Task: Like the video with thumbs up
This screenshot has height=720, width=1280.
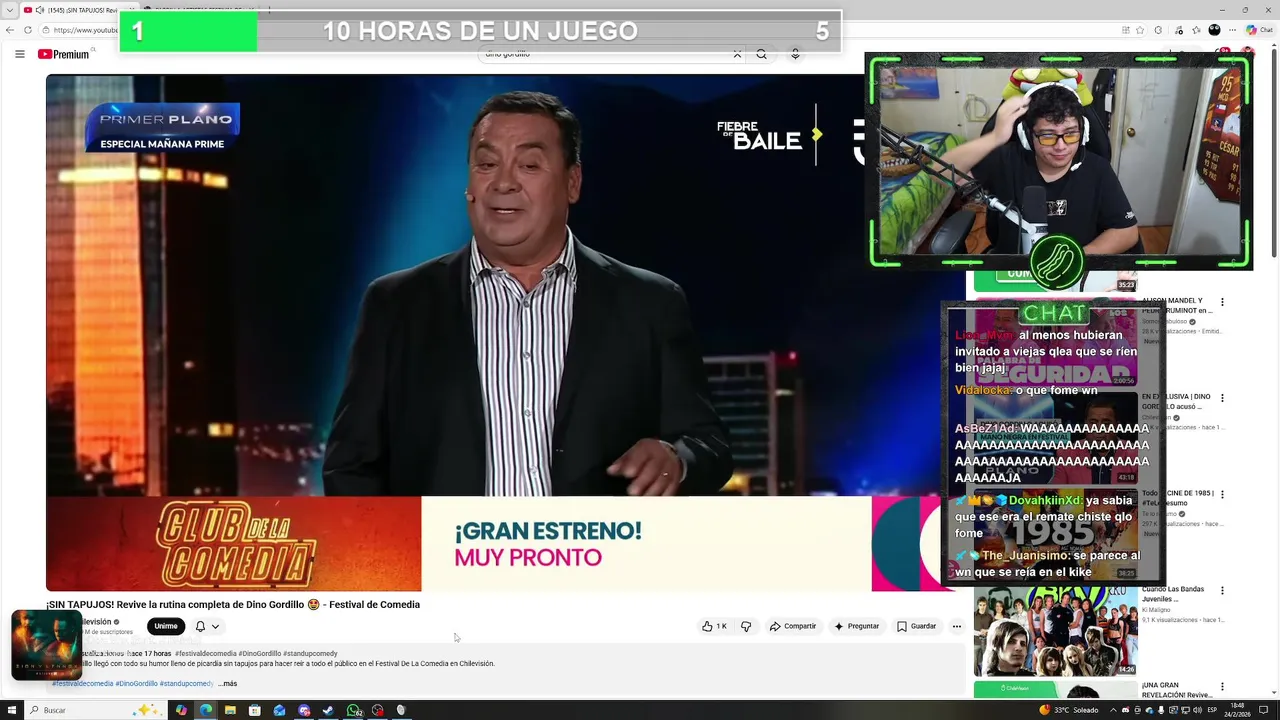Action: coord(714,626)
